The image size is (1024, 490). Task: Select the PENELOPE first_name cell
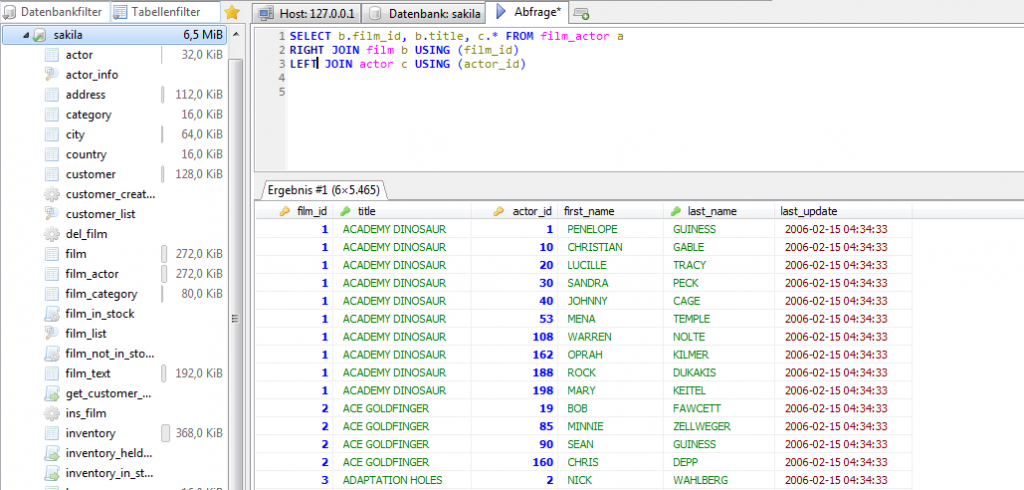click(x=594, y=229)
